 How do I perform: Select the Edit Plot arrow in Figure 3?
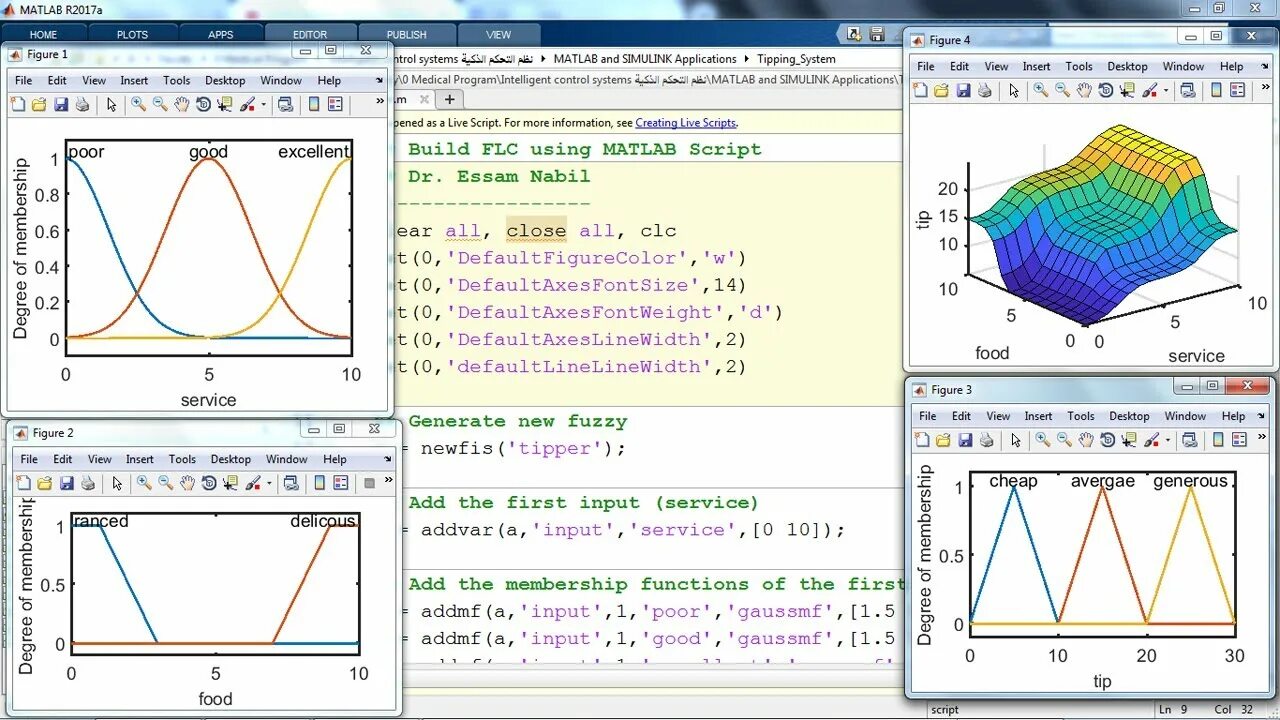tap(1015, 440)
